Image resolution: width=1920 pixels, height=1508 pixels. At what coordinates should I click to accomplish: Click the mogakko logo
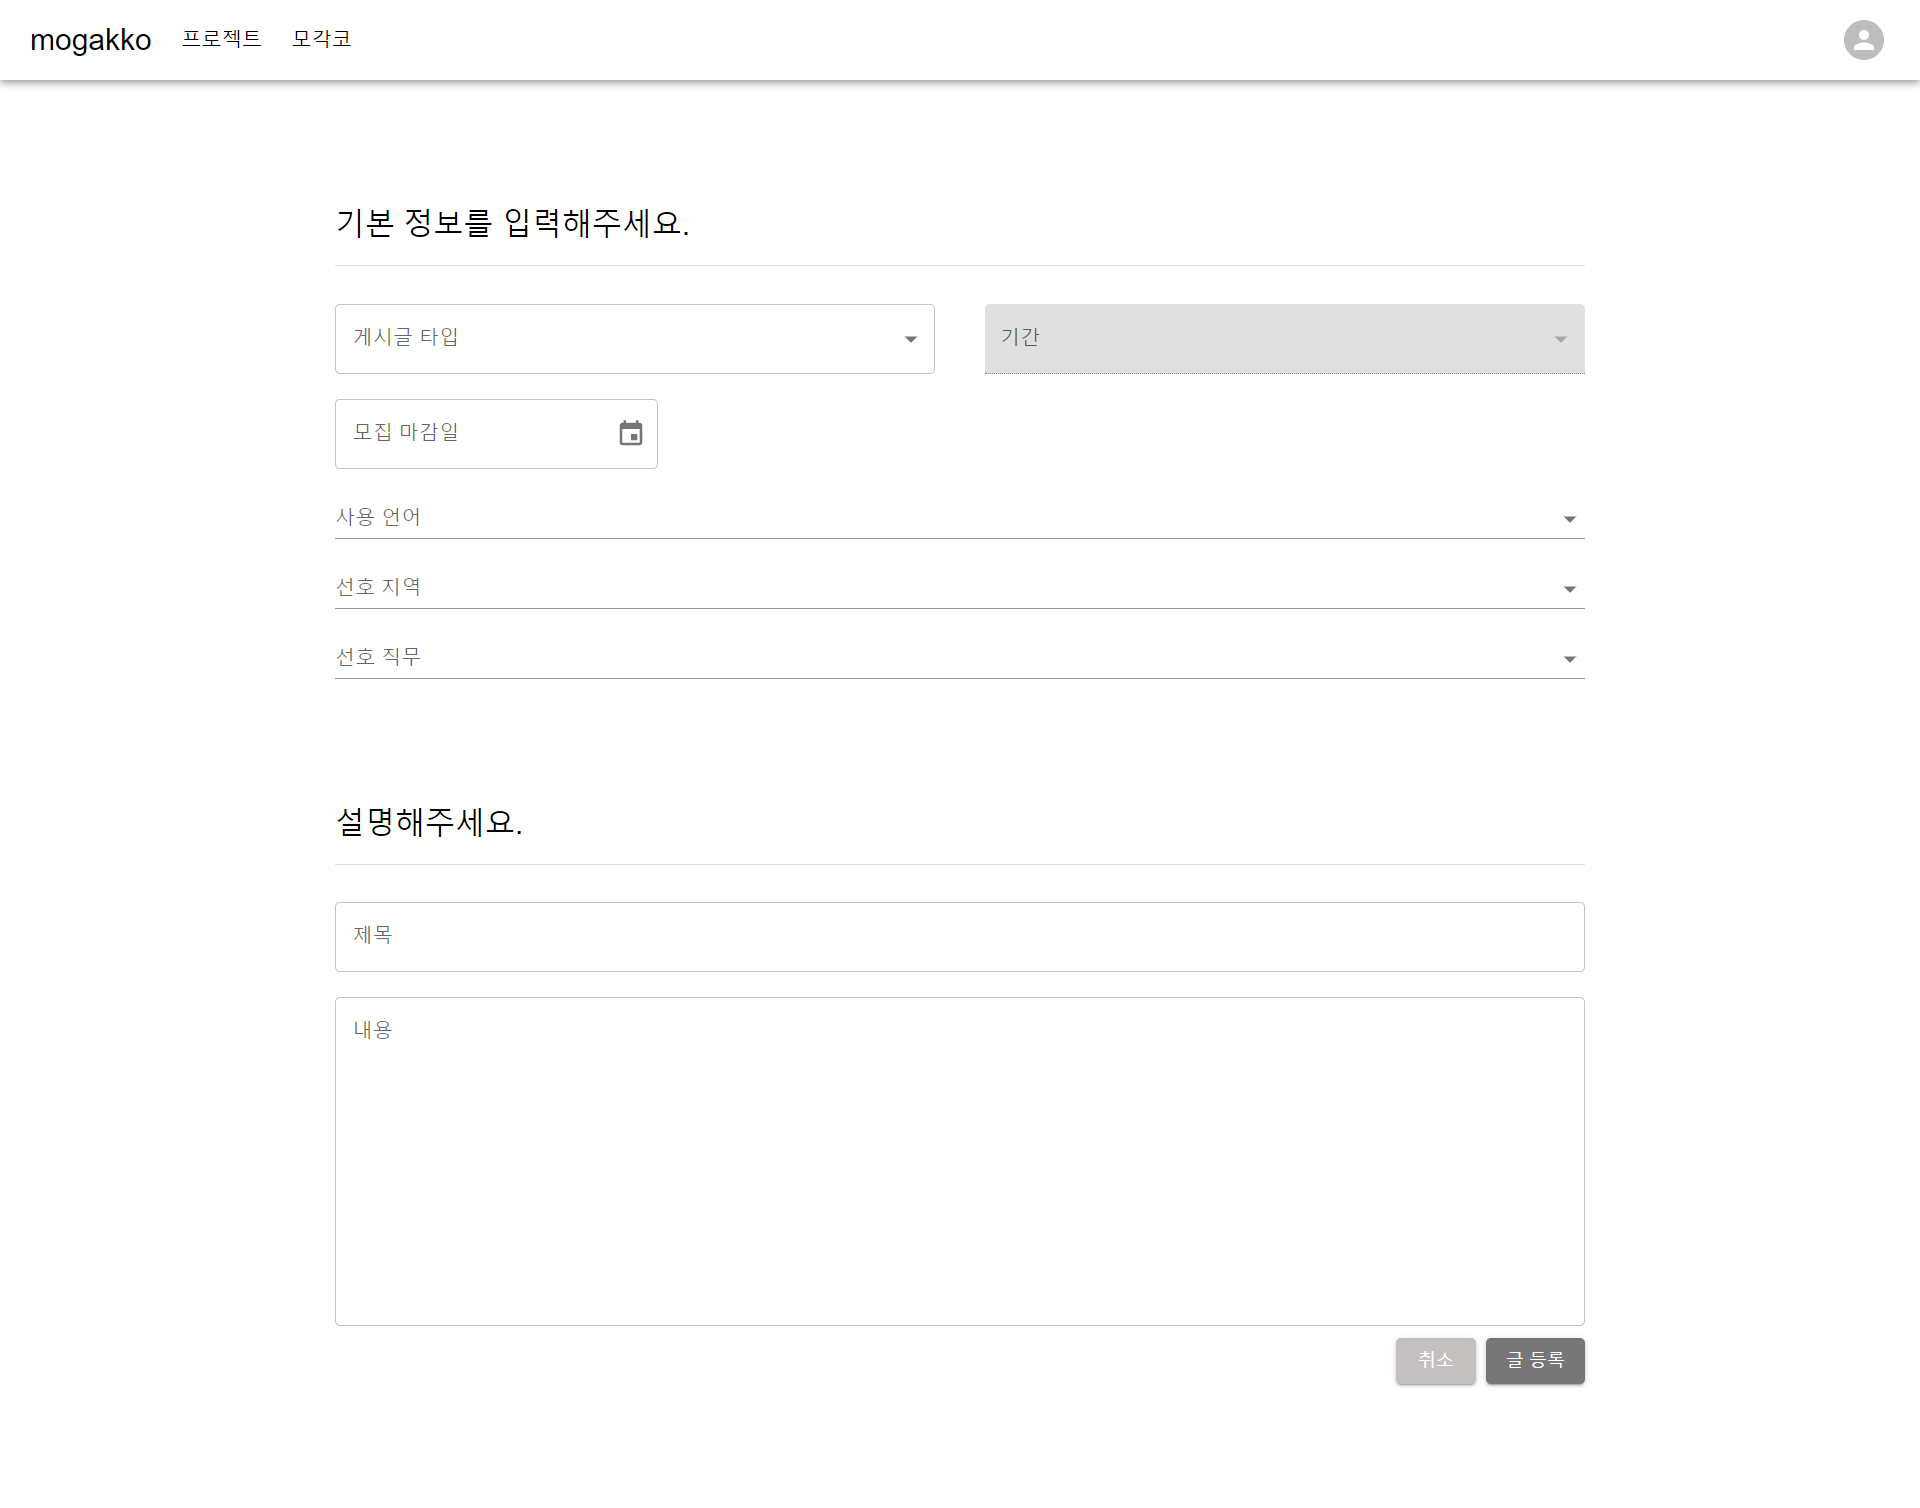90,39
